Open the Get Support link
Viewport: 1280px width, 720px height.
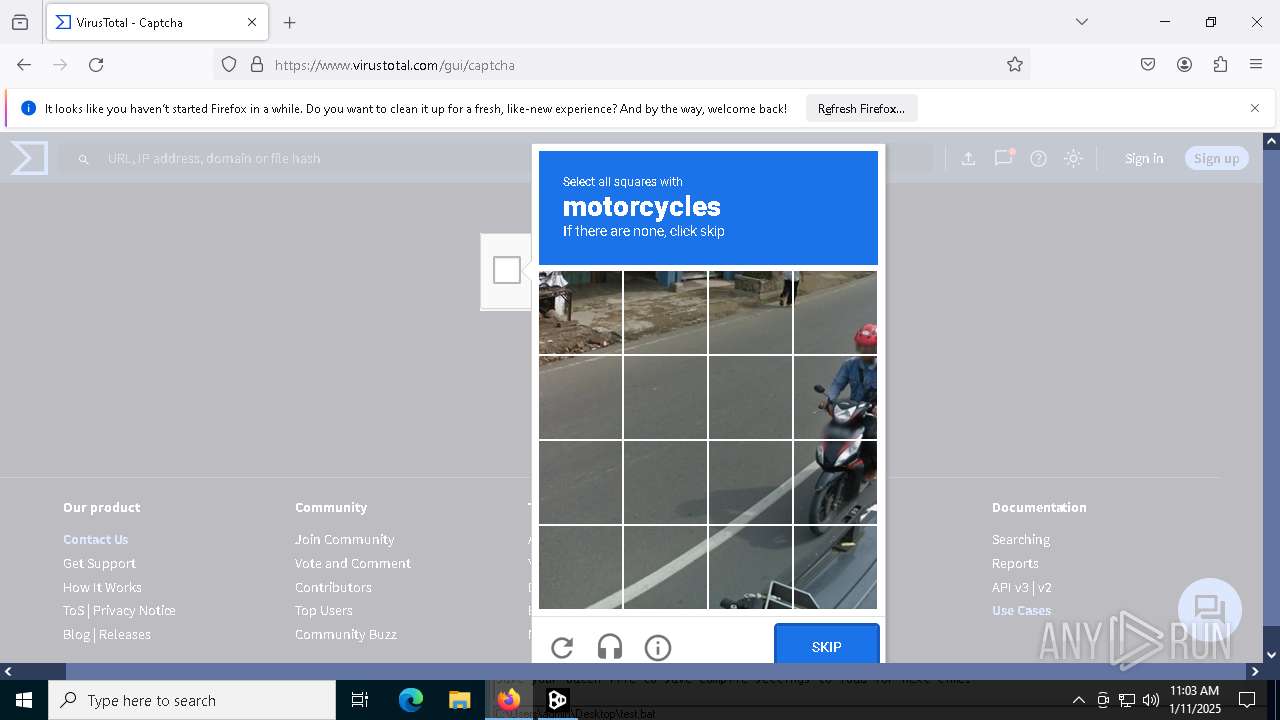click(99, 563)
